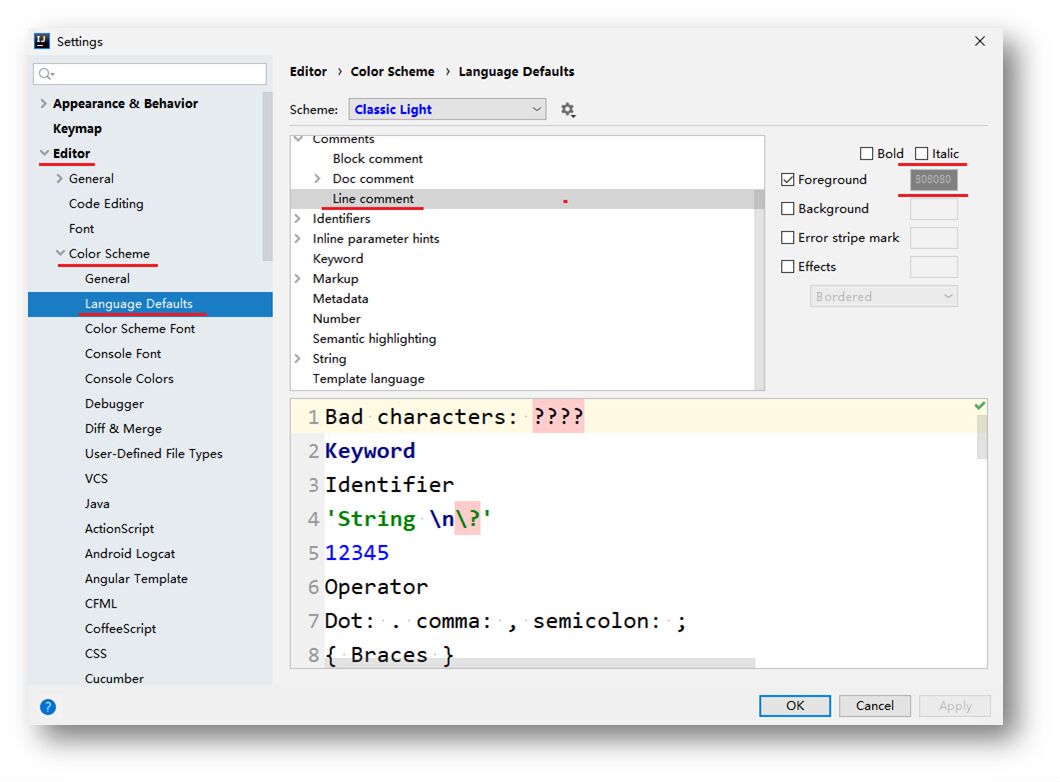Enable the Bold checkbox
1060x782 pixels.
tap(866, 153)
